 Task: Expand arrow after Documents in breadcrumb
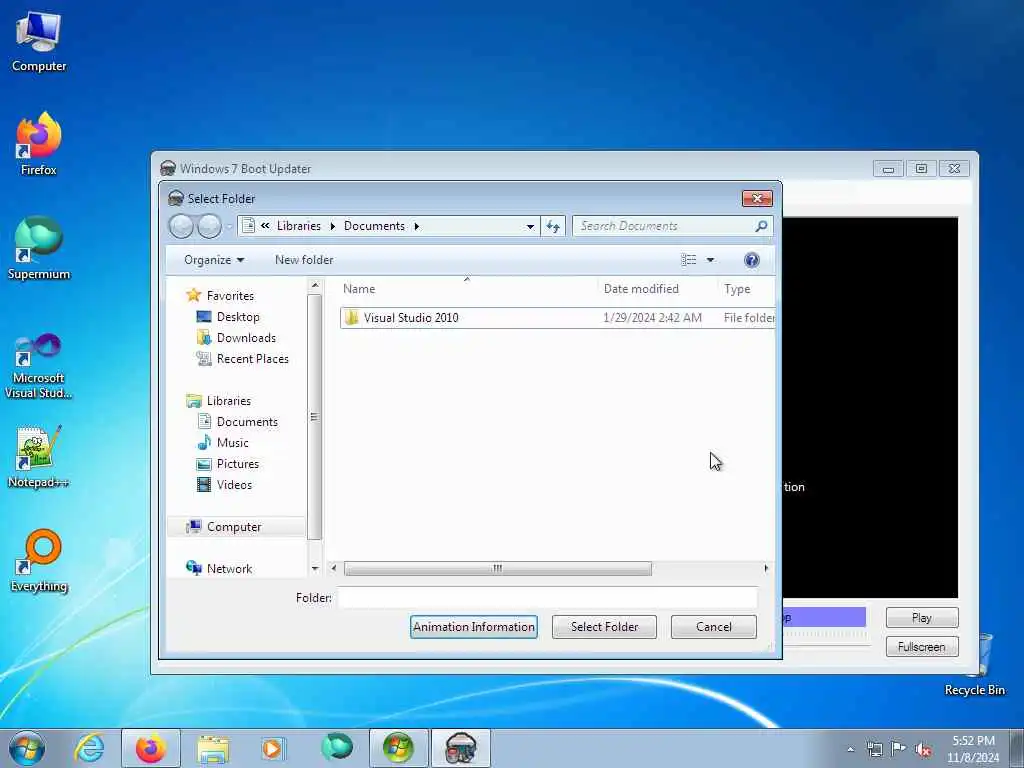click(x=417, y=226)
